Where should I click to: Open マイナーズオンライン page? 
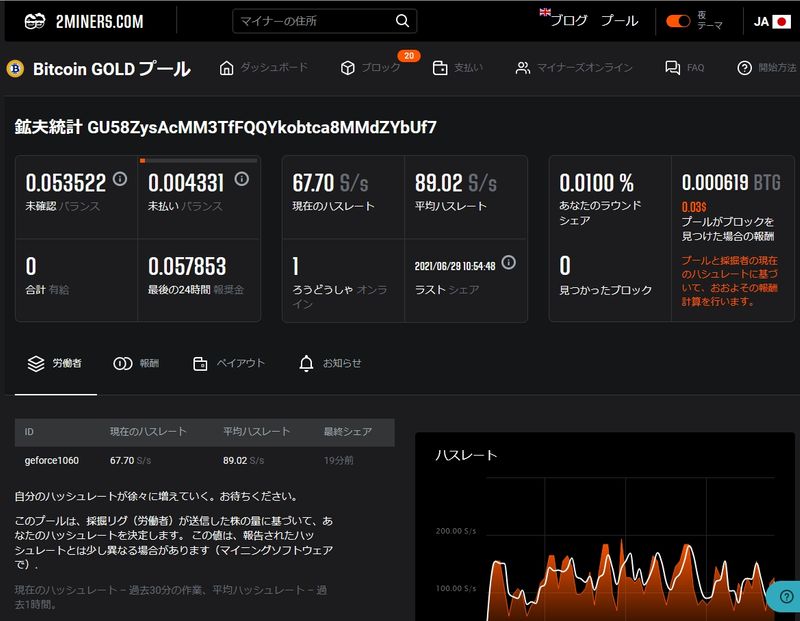click(x=574, y=68)
